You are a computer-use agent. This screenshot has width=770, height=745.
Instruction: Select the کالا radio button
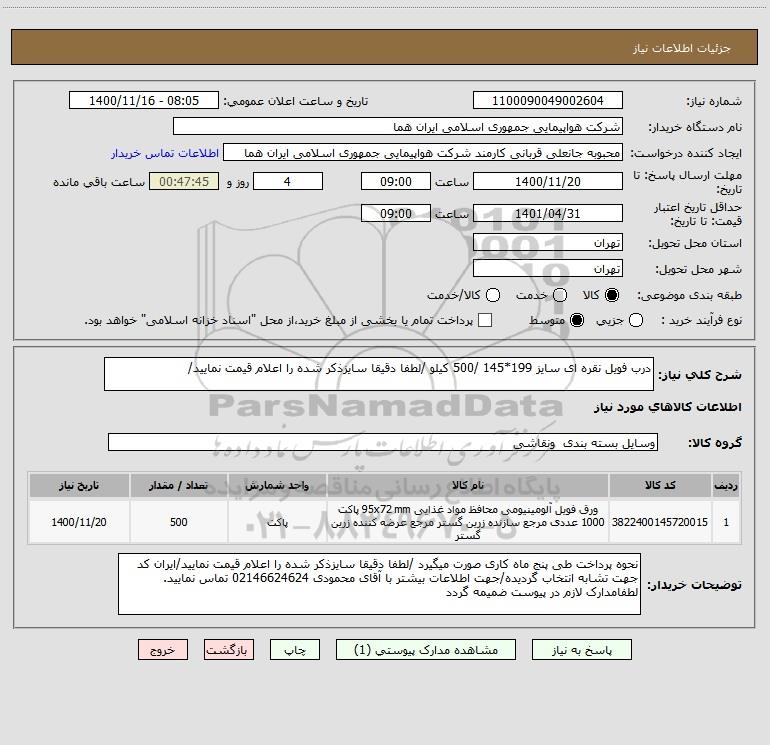(x=612, y=295)
